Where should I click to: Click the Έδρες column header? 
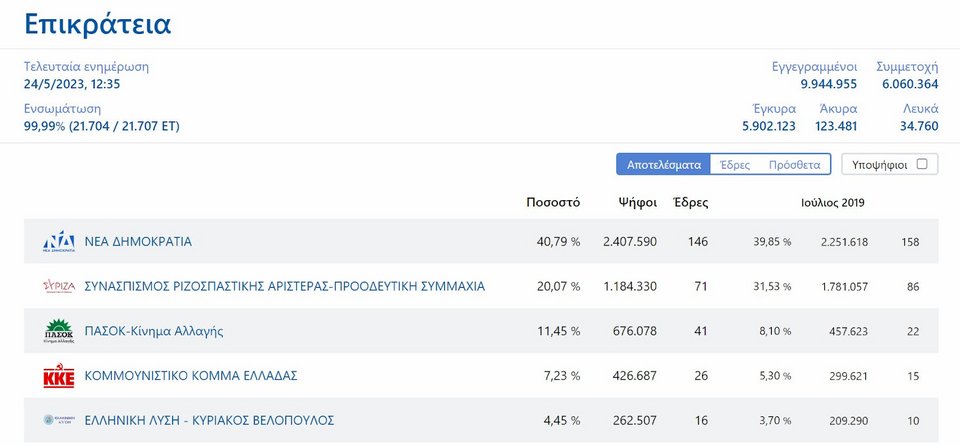click(691, 203)
